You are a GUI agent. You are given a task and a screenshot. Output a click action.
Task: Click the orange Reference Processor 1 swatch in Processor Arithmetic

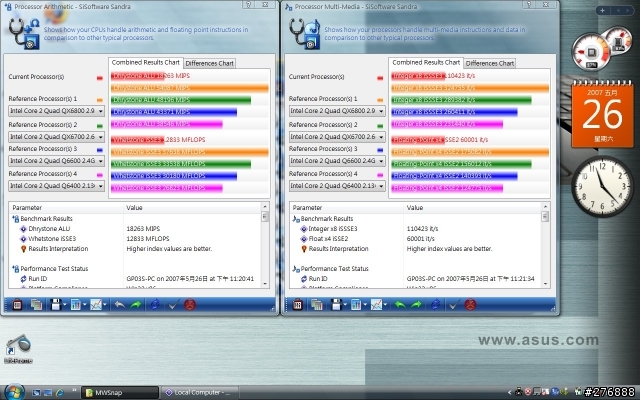(x=100, y=100)
